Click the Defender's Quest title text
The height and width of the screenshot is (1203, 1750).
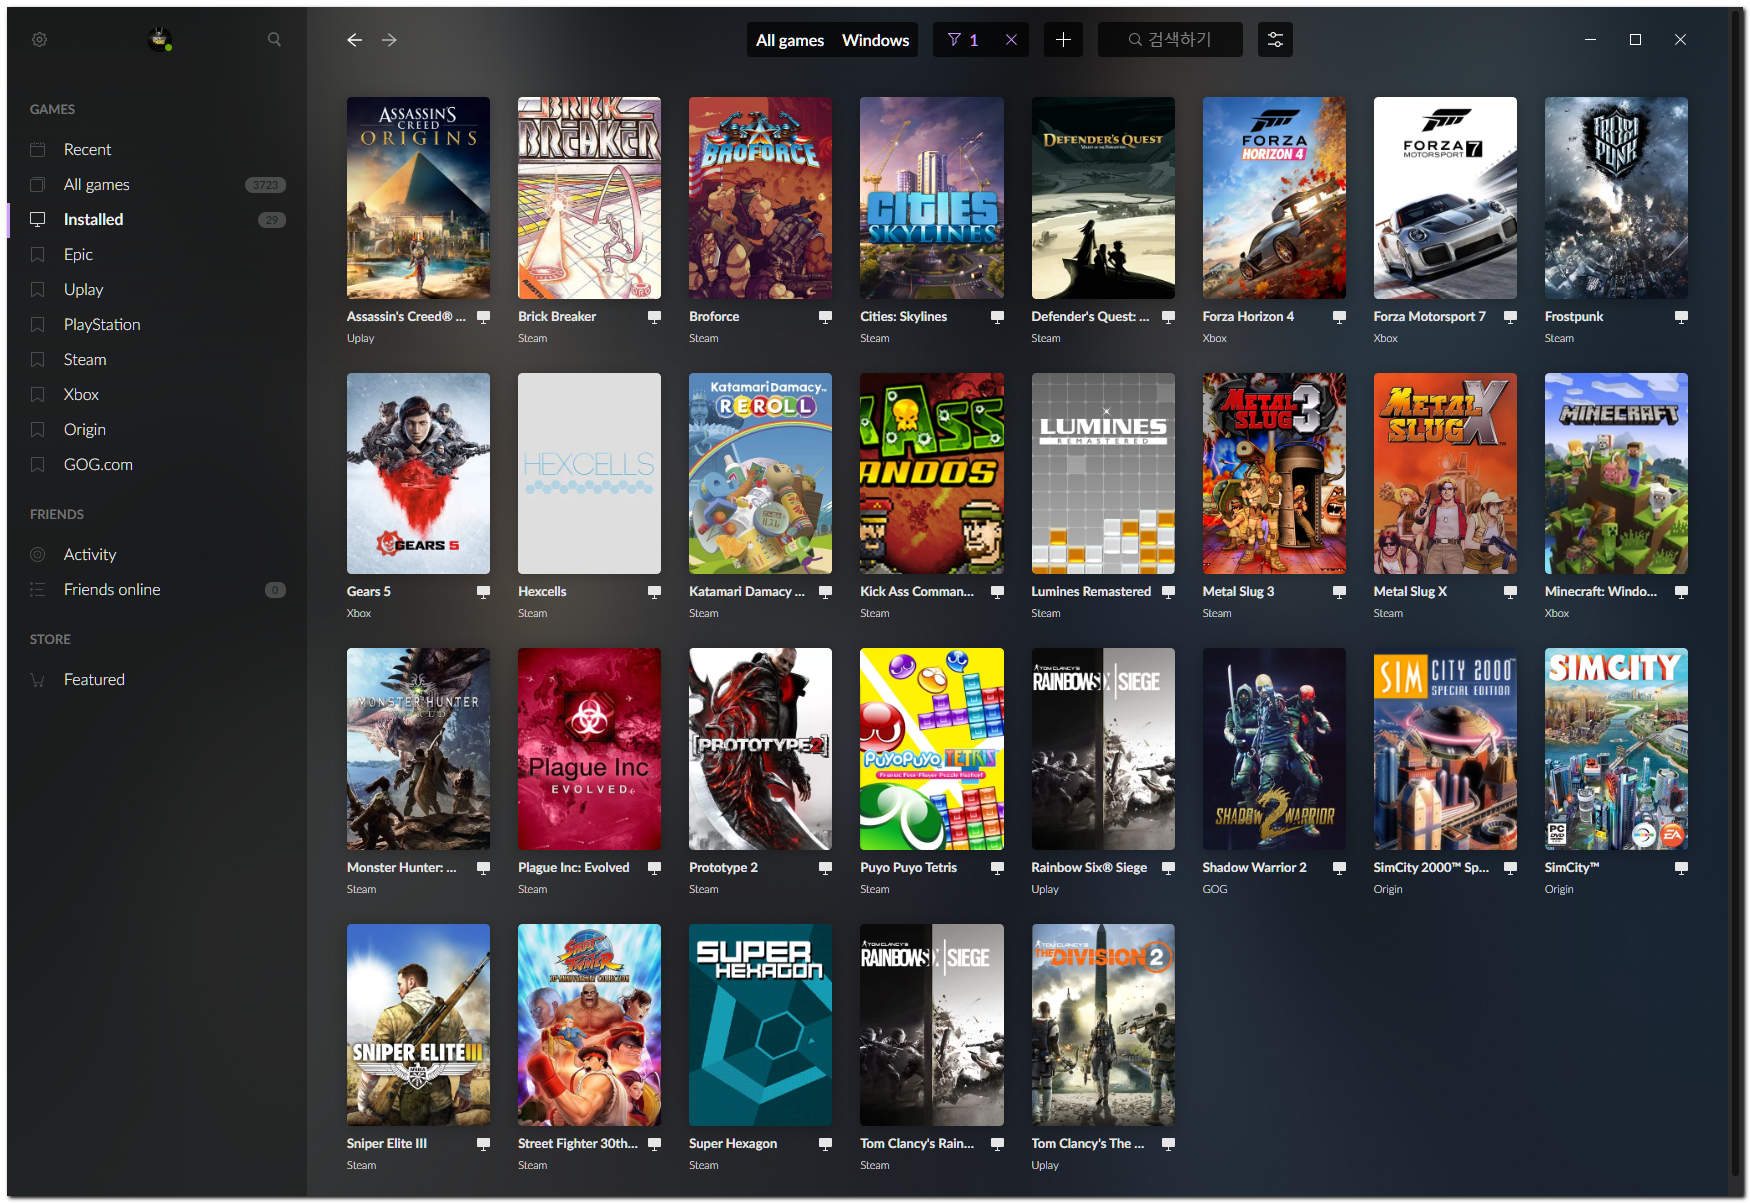point(1090,317)
